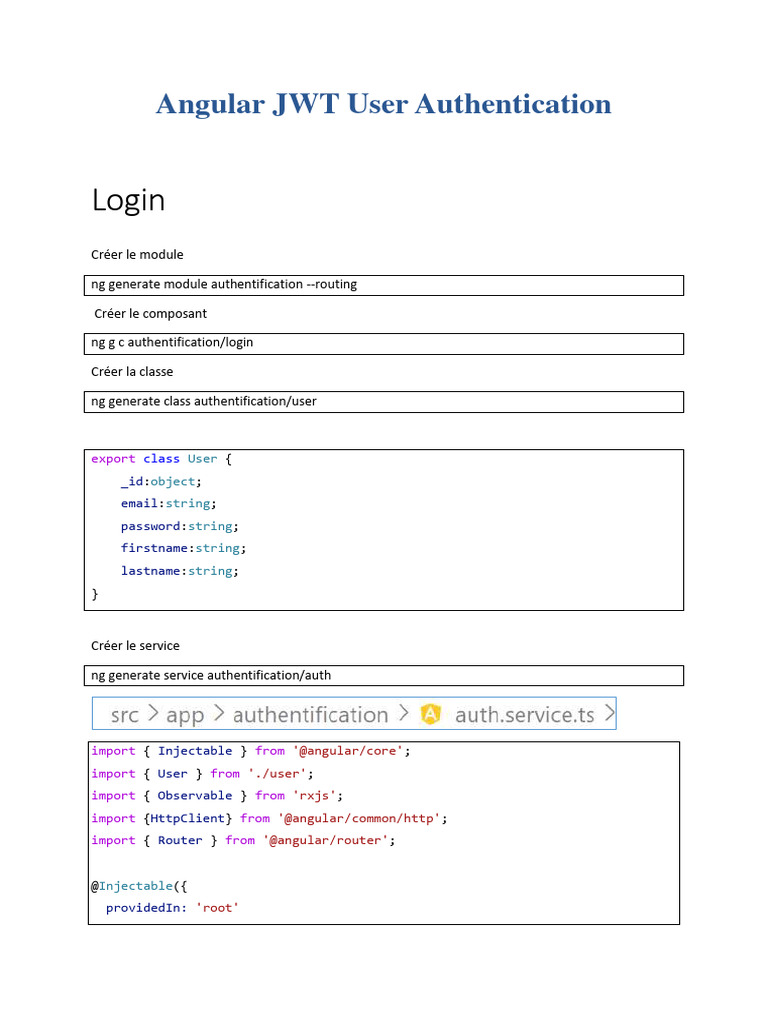The height and width of the screenshot is (1024, 768).
Task: Click the Angular logo icon in breadcrumb
Action: (430, 714)
